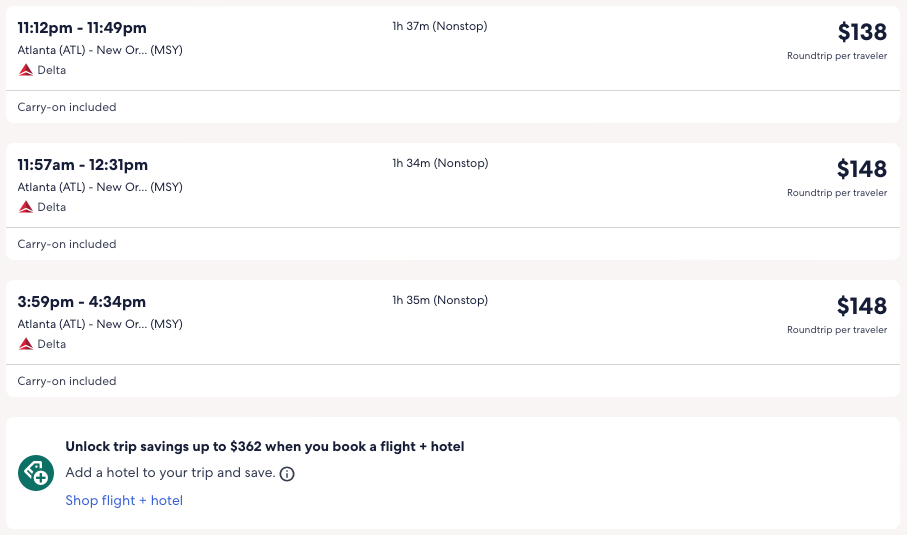
Task: Click the Delta logo on the 11:57am flight
Action: [26, 207]
